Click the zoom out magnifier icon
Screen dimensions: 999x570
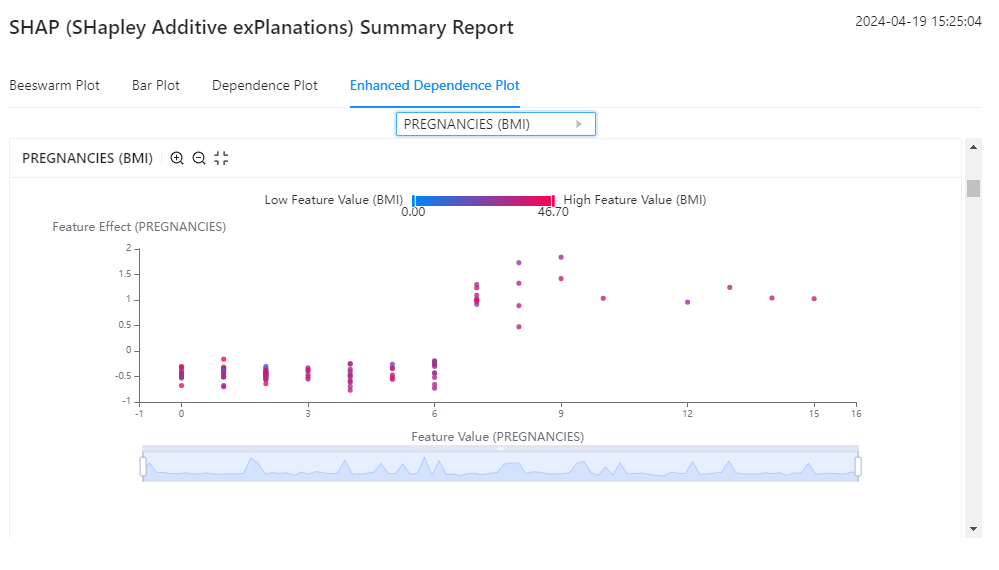click(199, 158)
